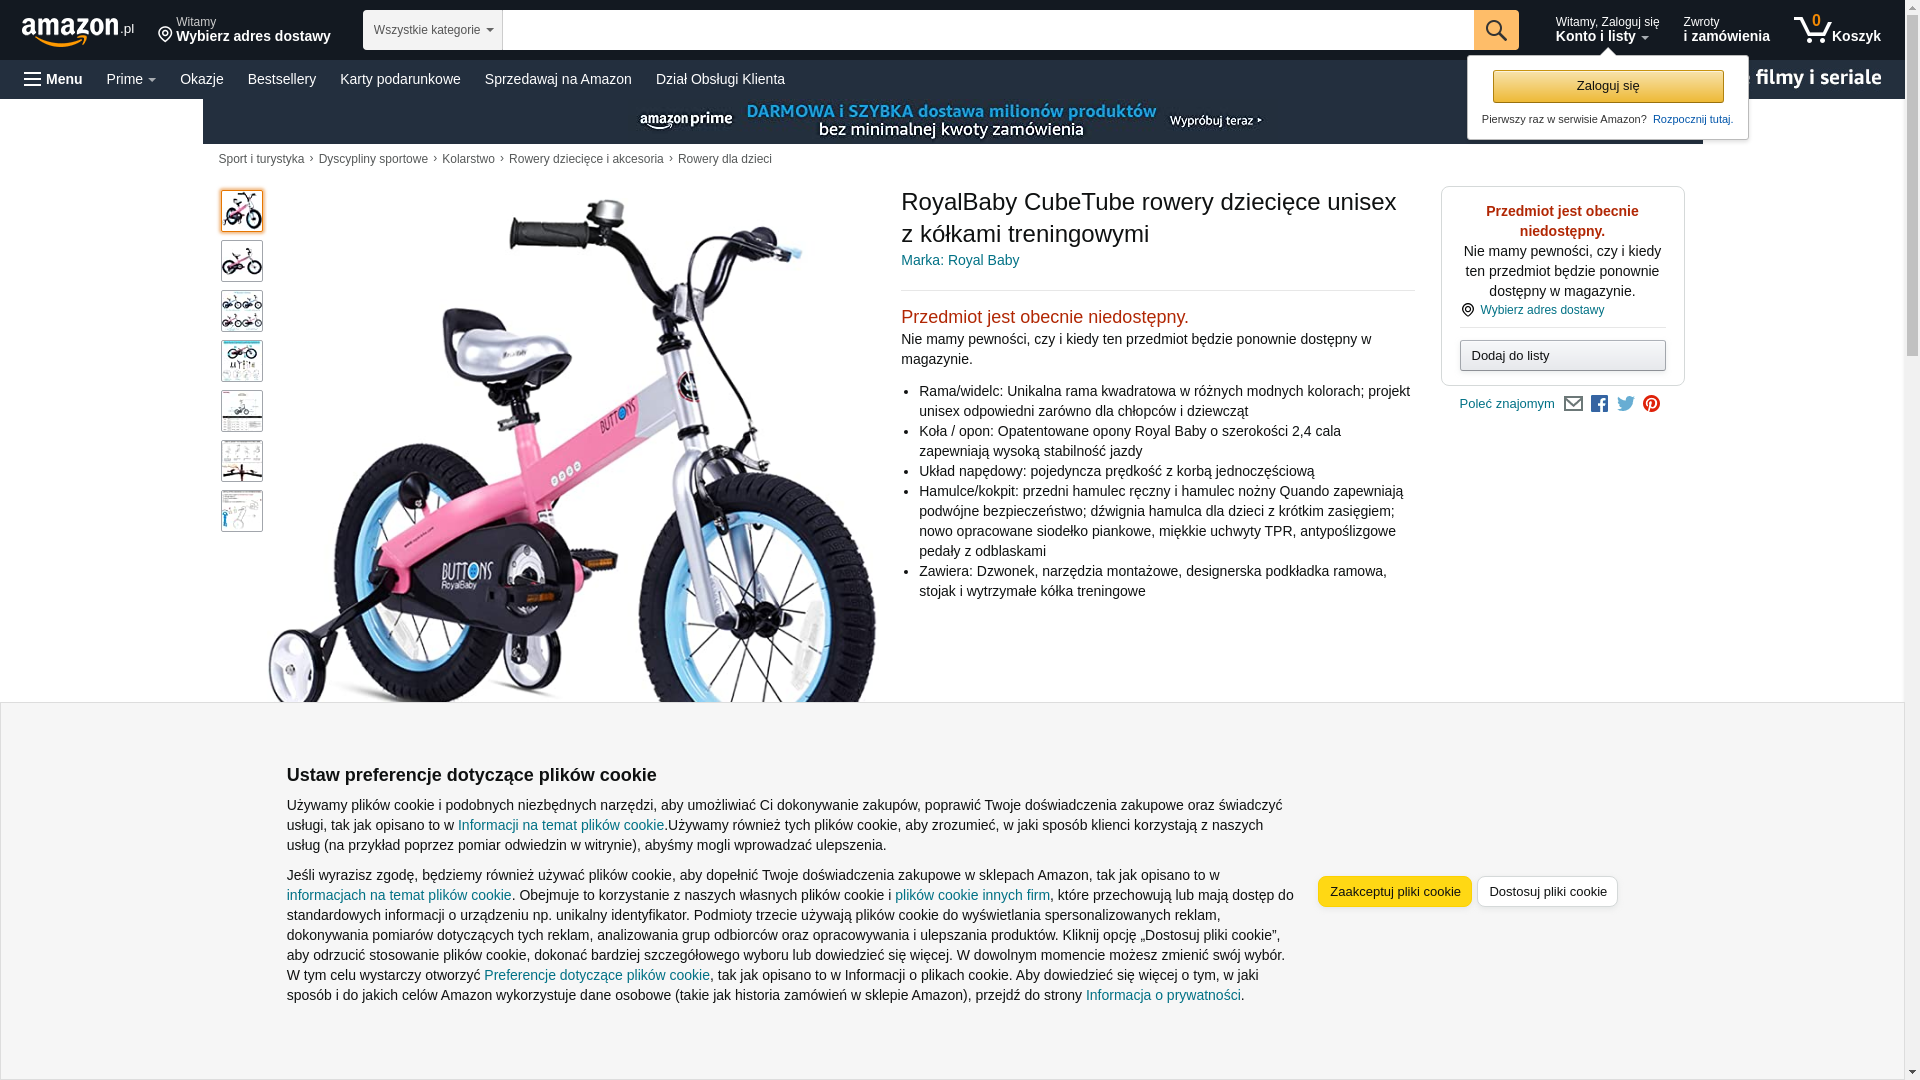
Task: Open Bestsellery in navigation bar
Action: click(282, 79)
